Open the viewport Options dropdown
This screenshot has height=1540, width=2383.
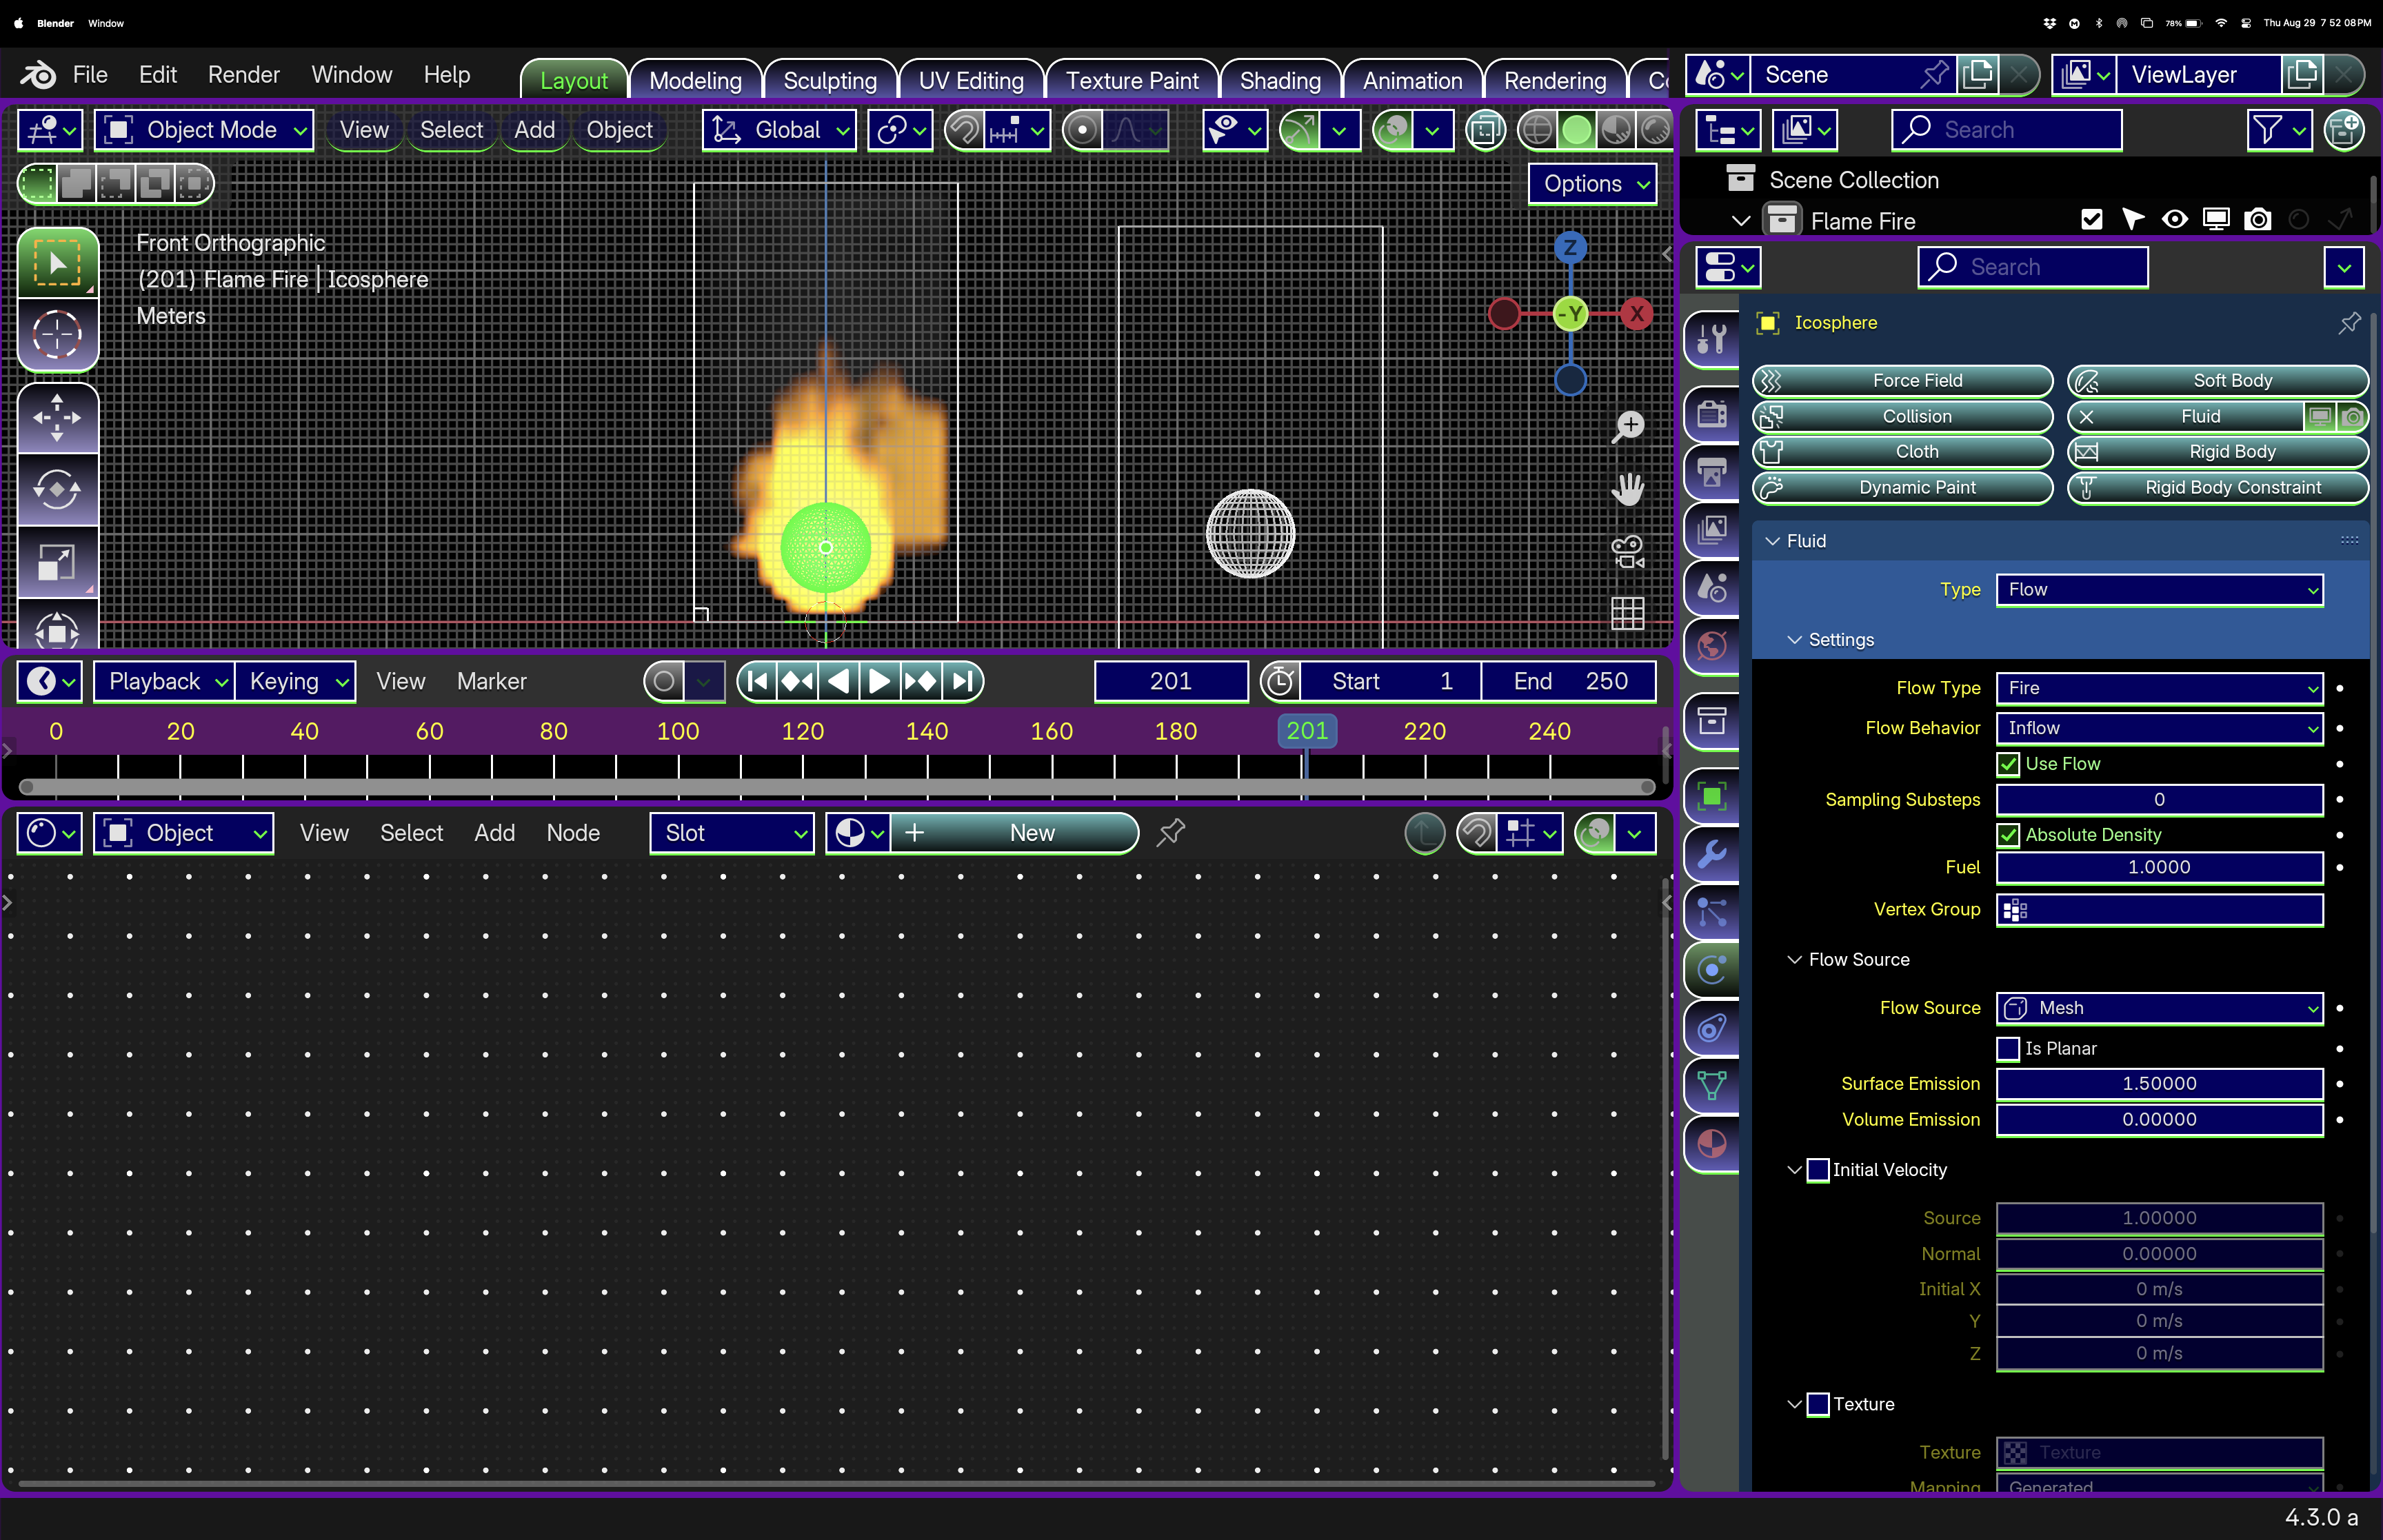(x=1593, y=184)
